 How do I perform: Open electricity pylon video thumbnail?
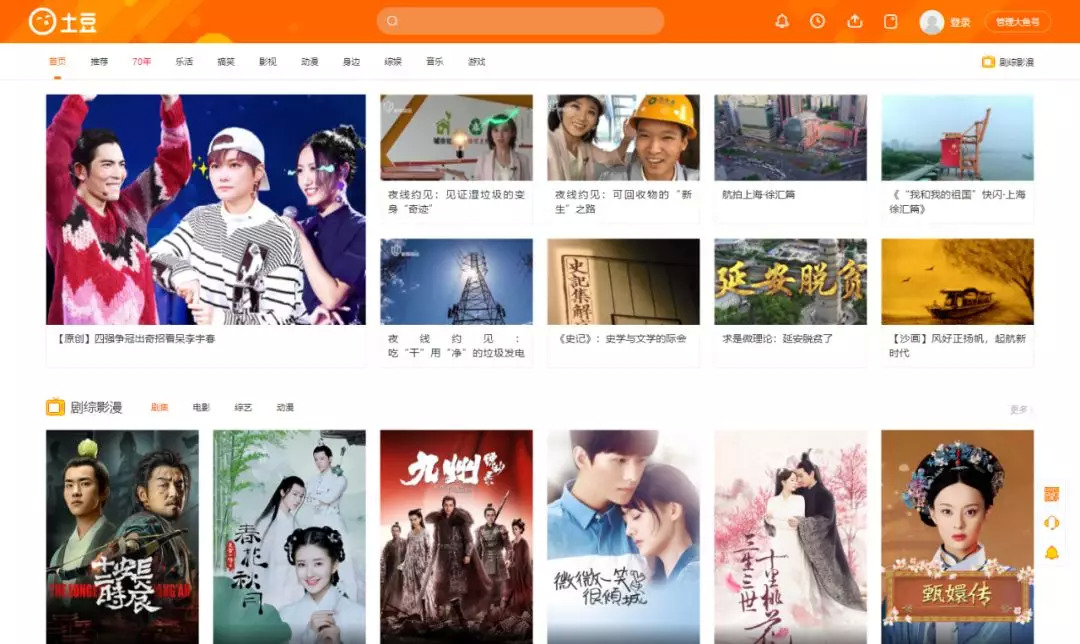(456, 282)
